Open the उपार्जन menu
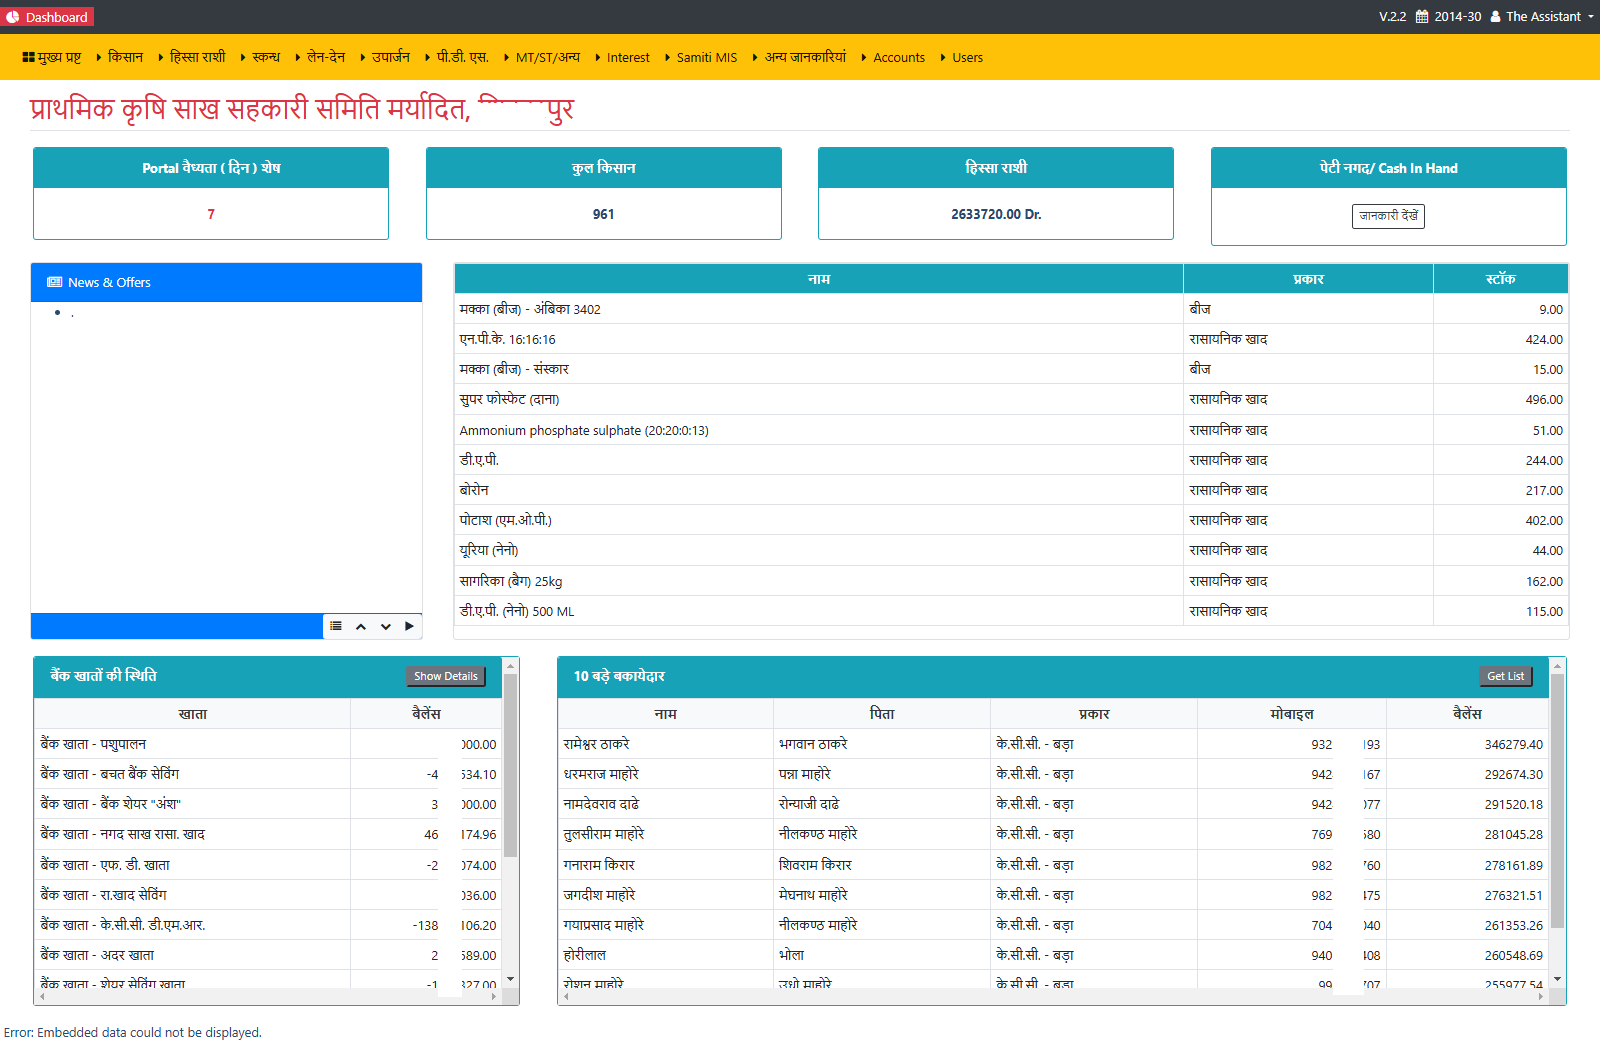This screenshot has width=1600, height=1041. (x=385, y=58)
